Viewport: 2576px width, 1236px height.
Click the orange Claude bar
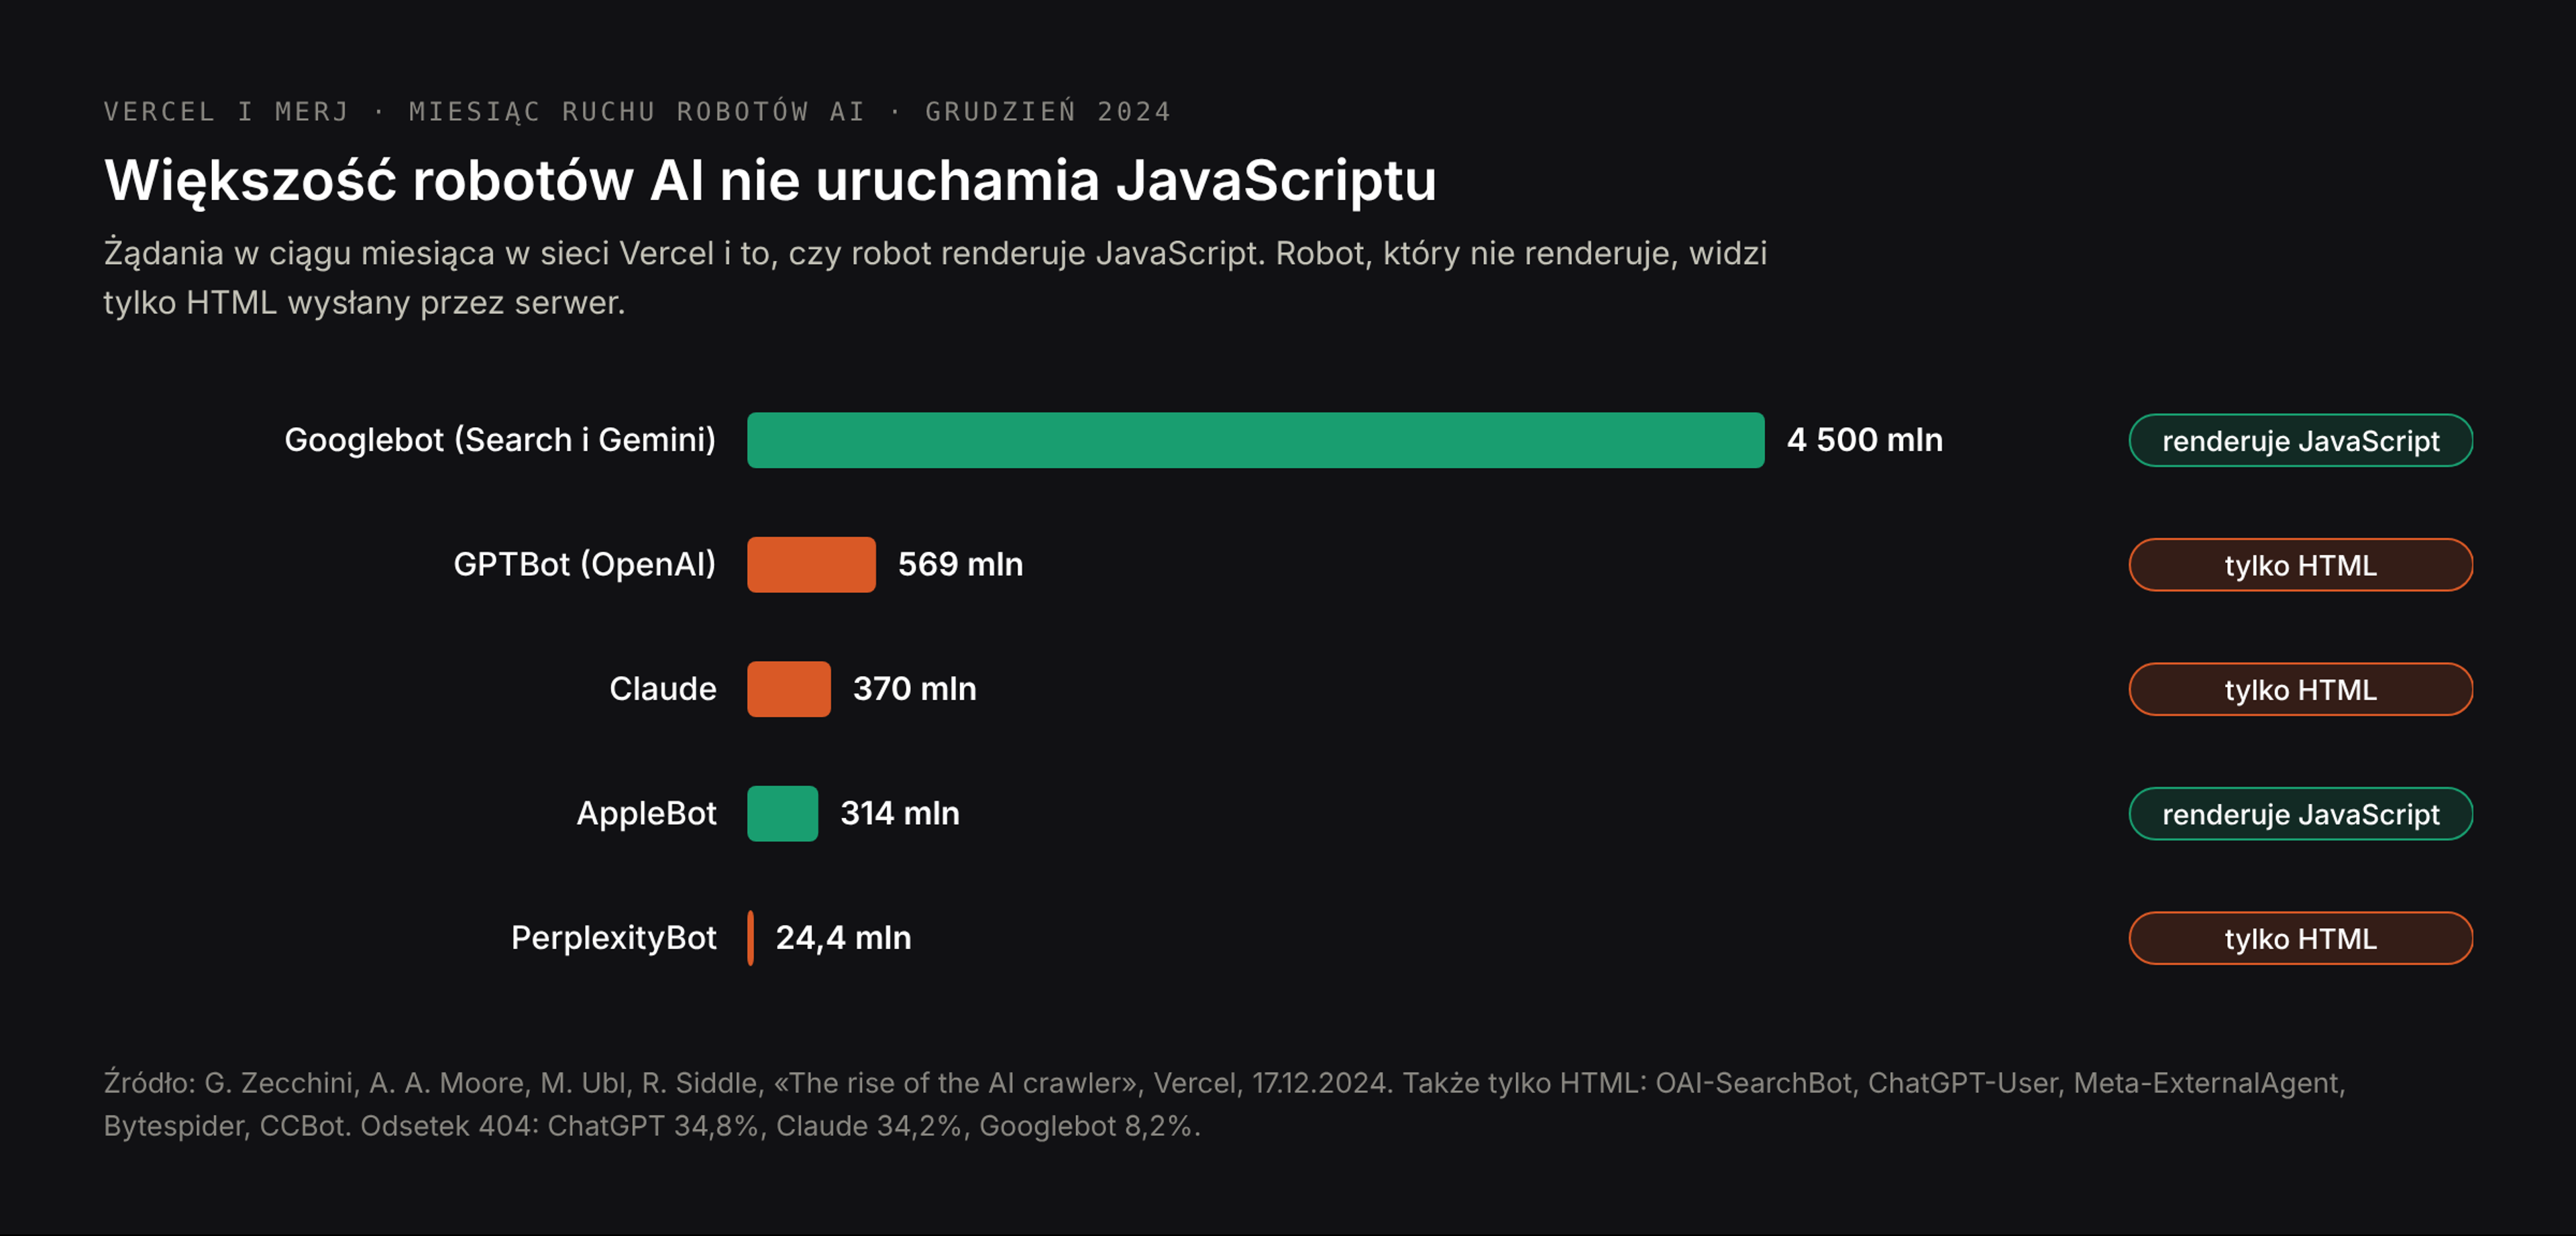click(x=788, y=689)
